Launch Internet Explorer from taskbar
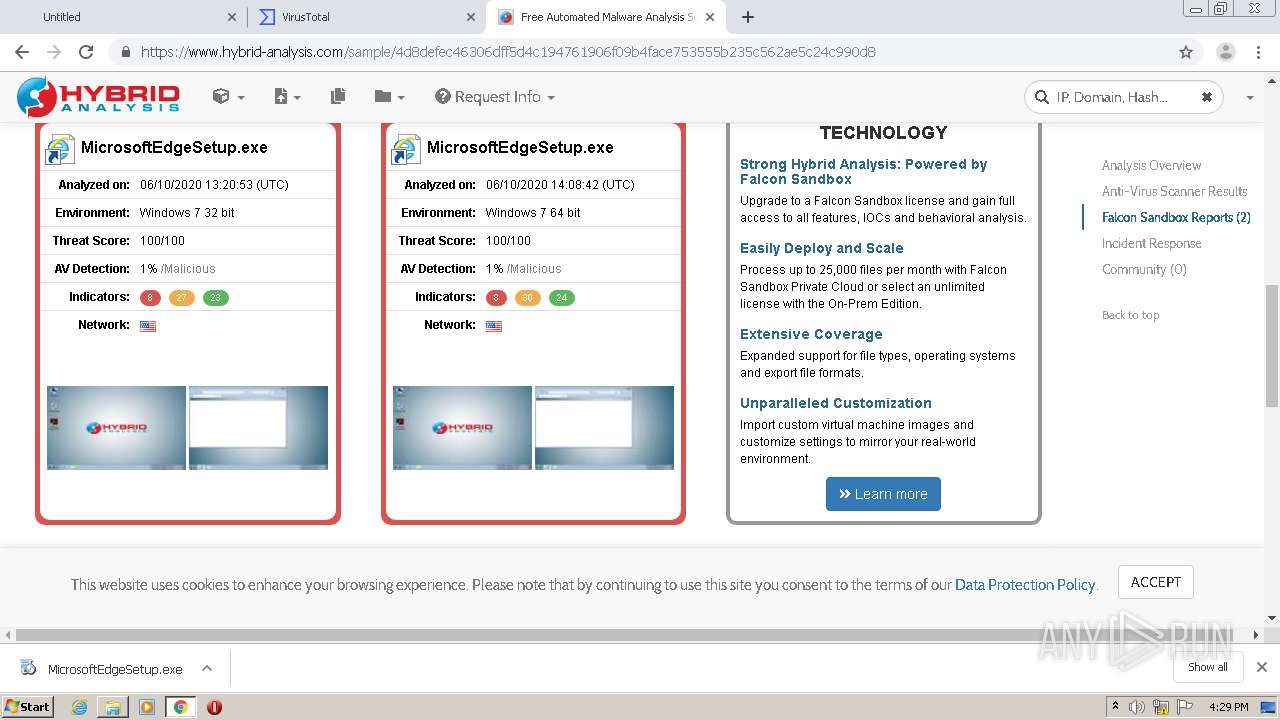Screen dimensions: 1280x720 tap(79, 707)
